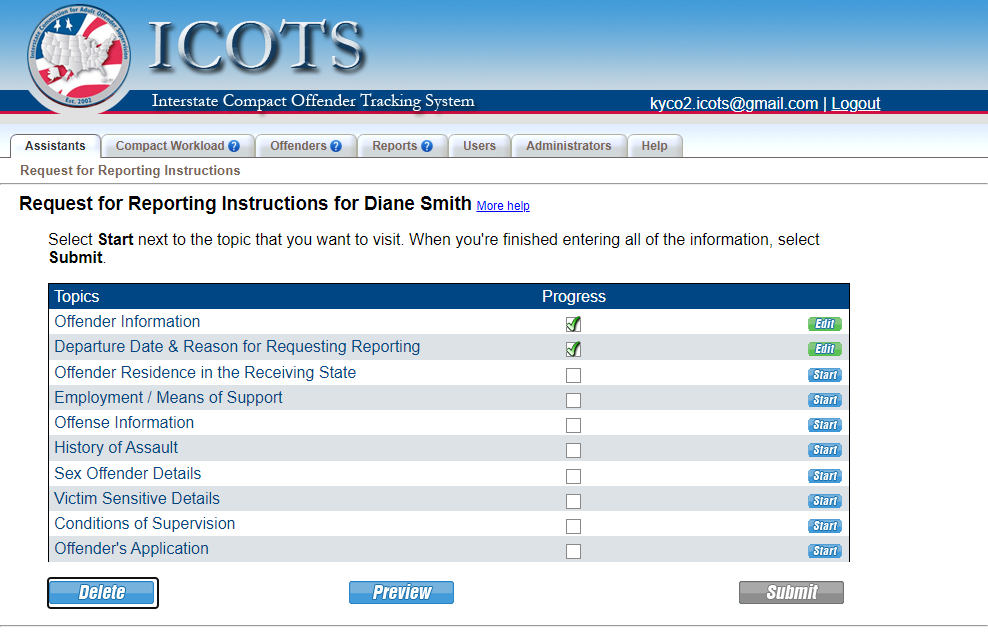Start the Offense Information topic

tap(825, 425)
